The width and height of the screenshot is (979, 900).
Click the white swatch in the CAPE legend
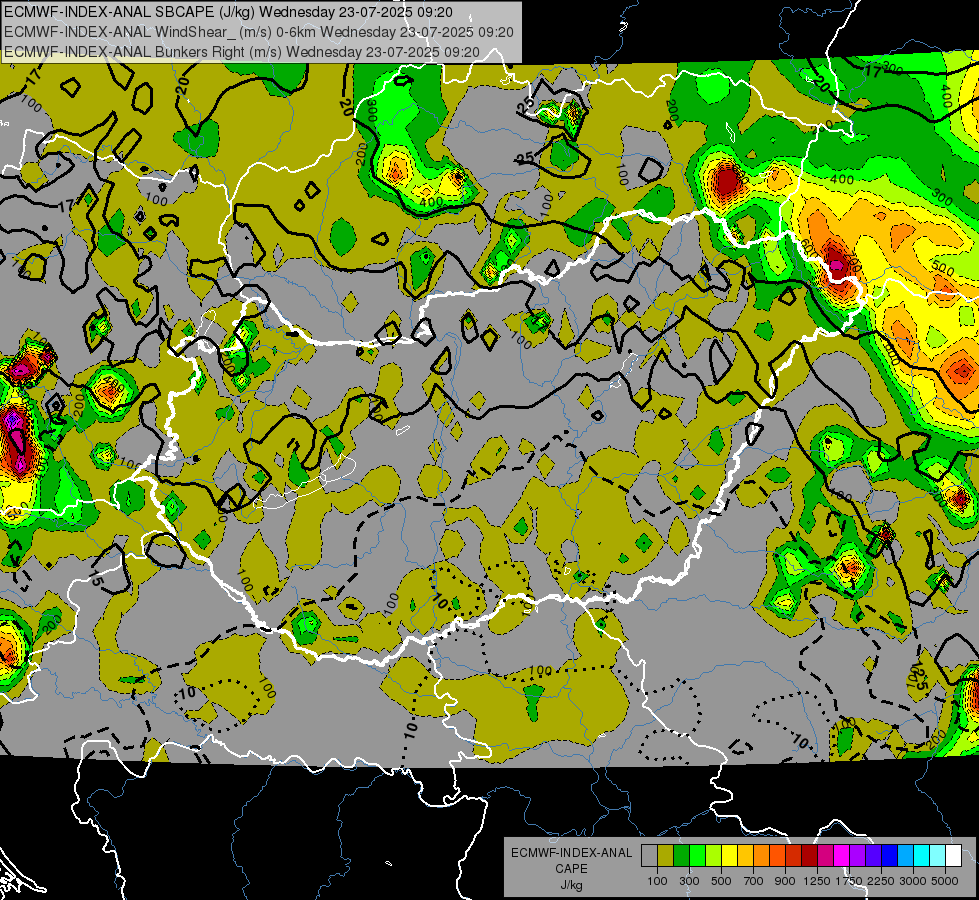click(x=954, y=856)
